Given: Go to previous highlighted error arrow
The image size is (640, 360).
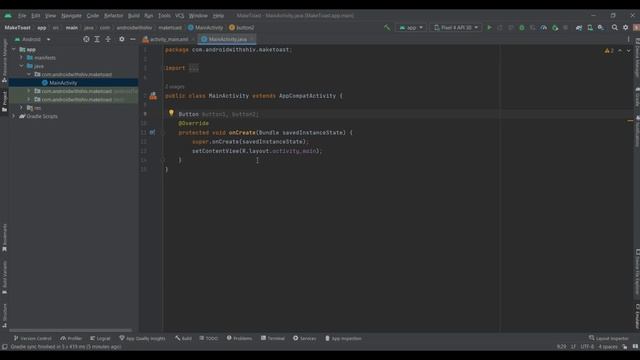Looking at the screenshot, I should pyautogui.click(x=620, y=51).
